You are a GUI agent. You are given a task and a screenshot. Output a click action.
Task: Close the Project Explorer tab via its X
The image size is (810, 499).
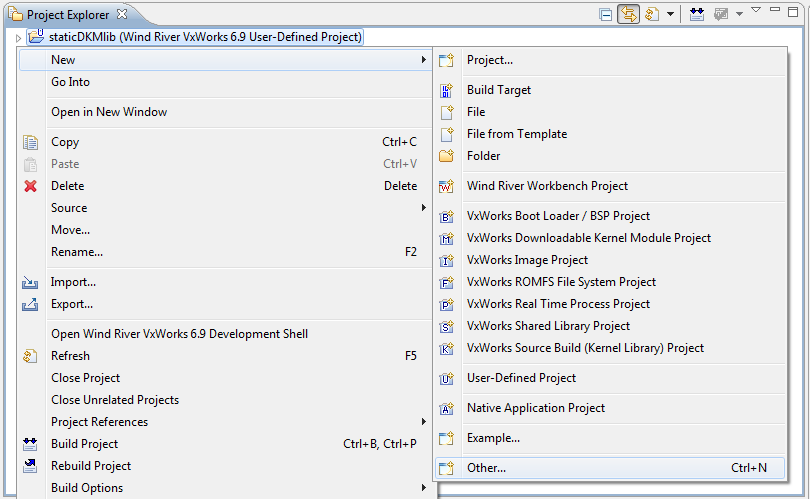coord(122,14)
